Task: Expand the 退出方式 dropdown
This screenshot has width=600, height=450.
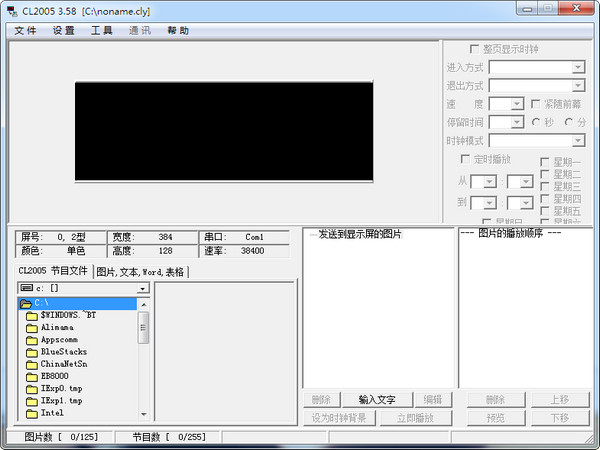Action: [x=578, y=85]
